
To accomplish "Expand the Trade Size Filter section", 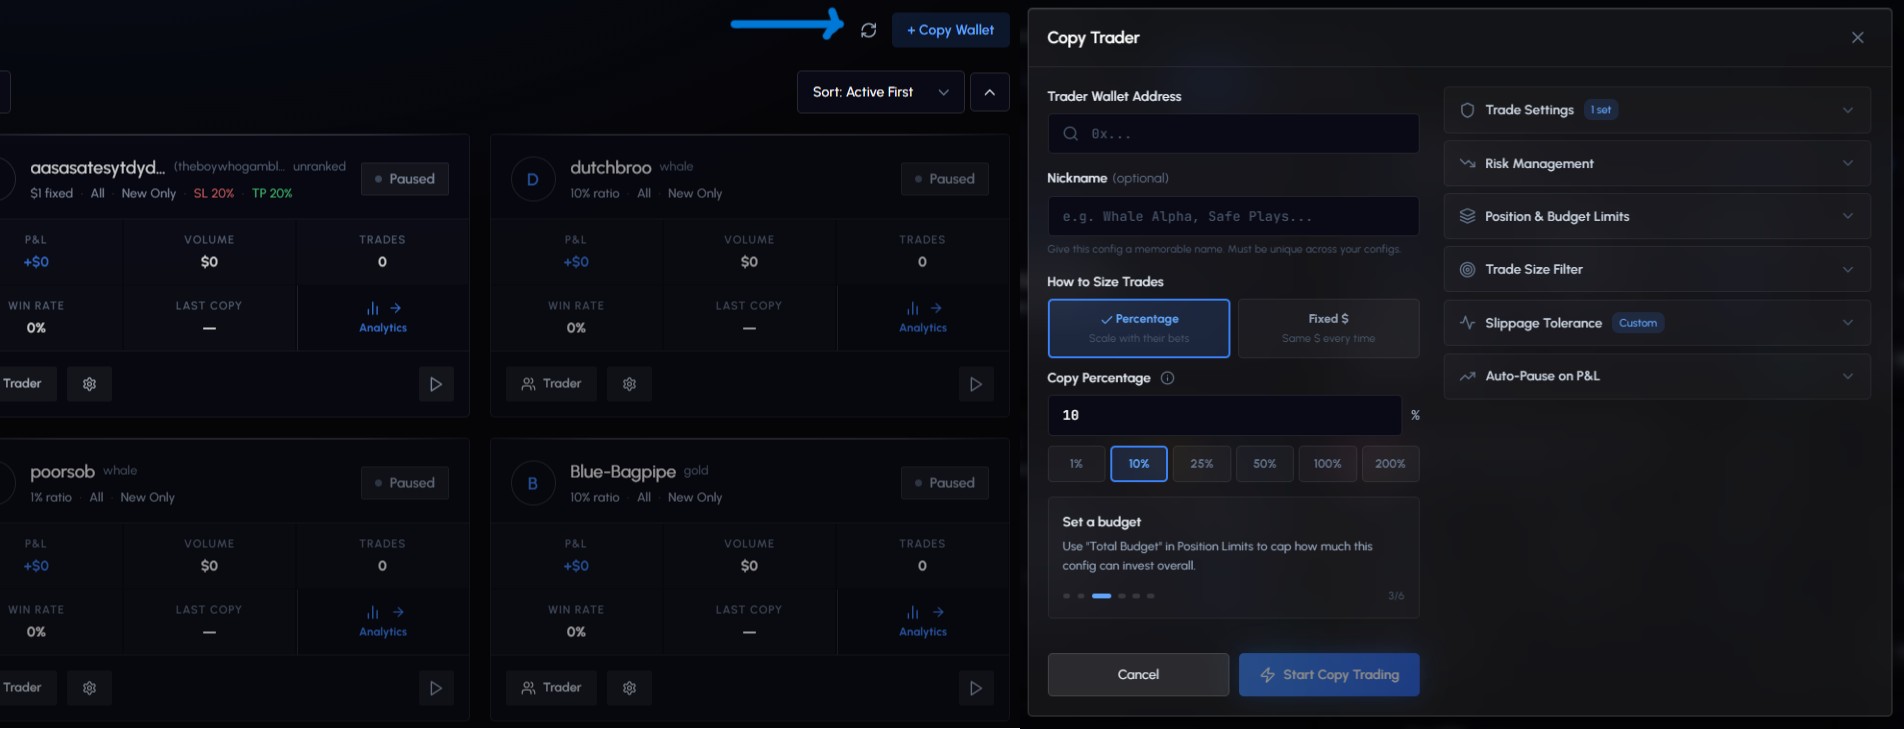I will click(1656, 269).
